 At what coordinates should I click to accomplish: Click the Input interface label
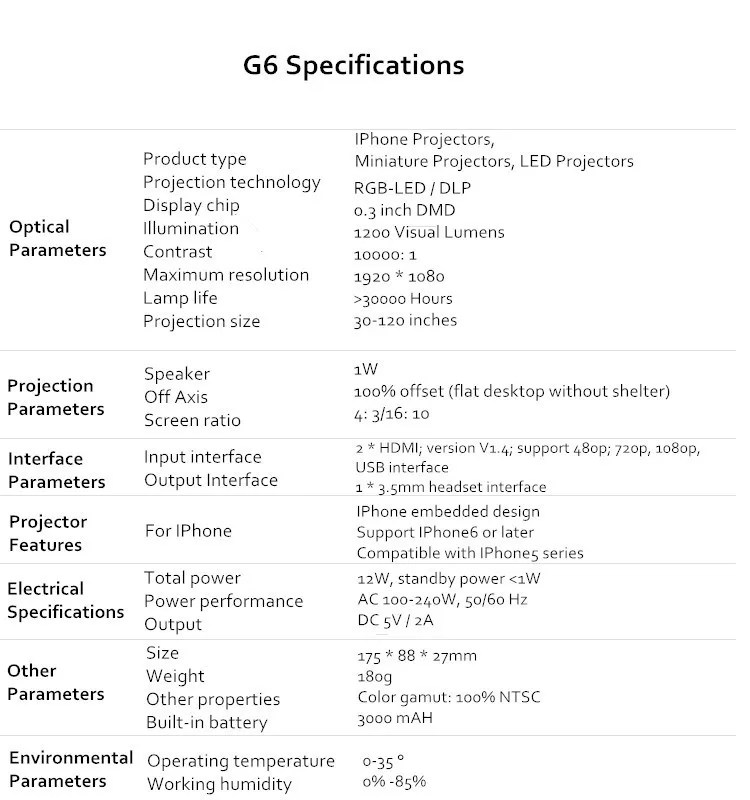click(202, 457)
